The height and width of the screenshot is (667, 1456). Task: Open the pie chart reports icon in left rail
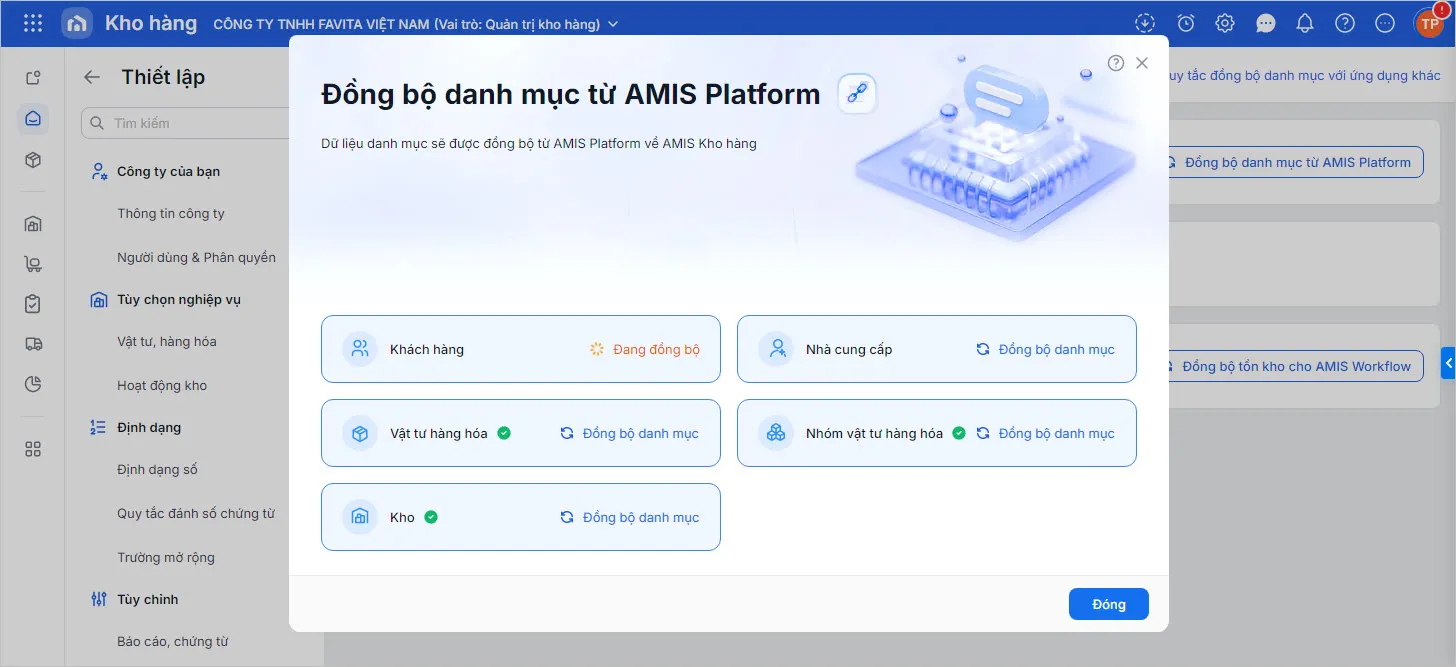tap(33, 384)
